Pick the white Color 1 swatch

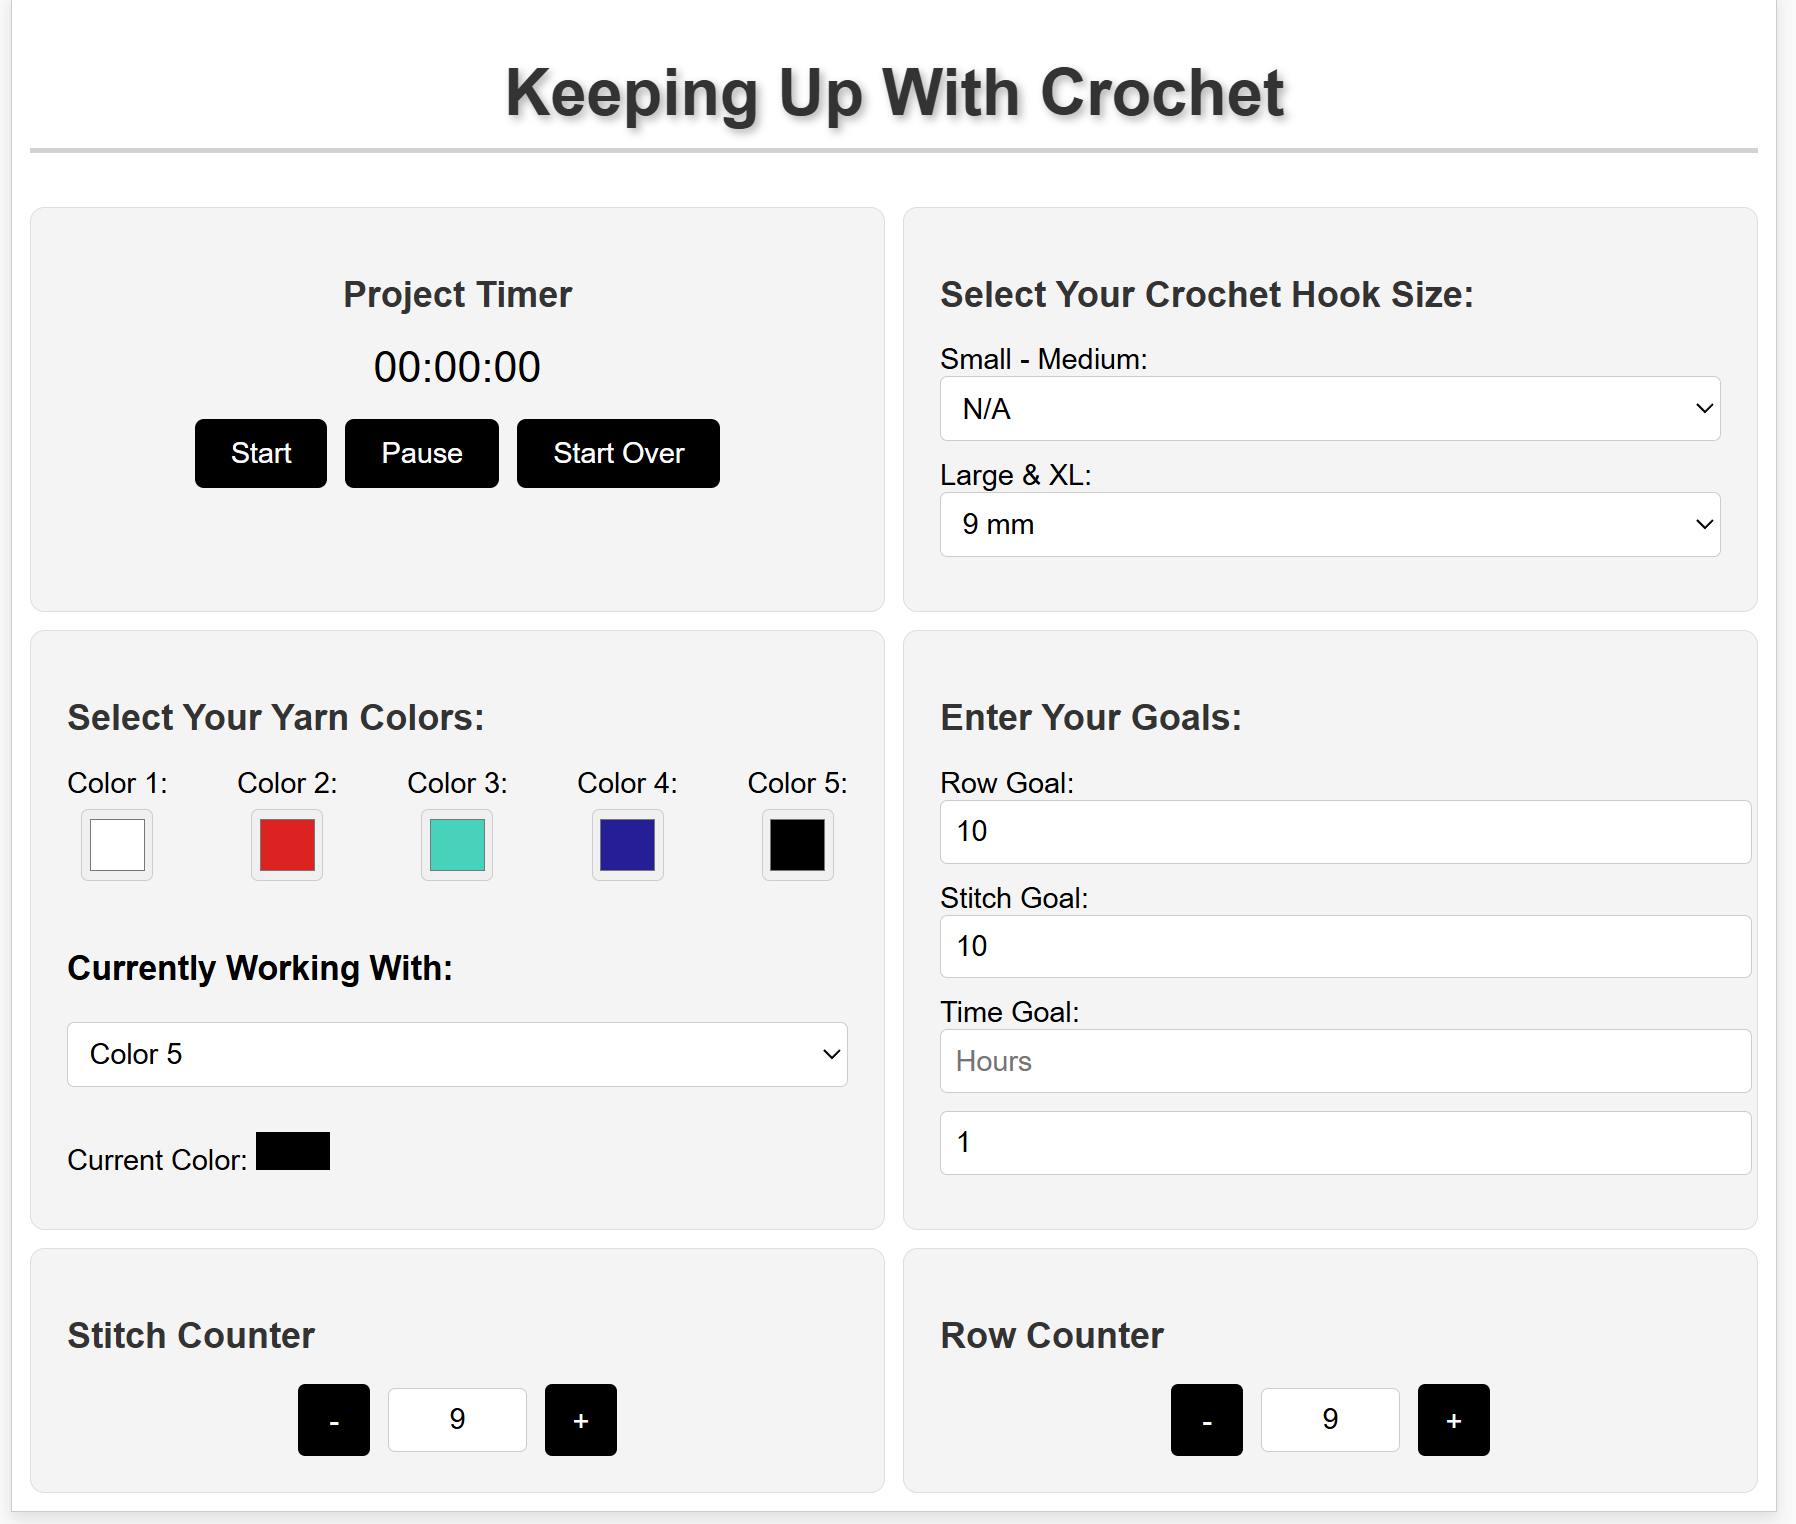point(117,845)
